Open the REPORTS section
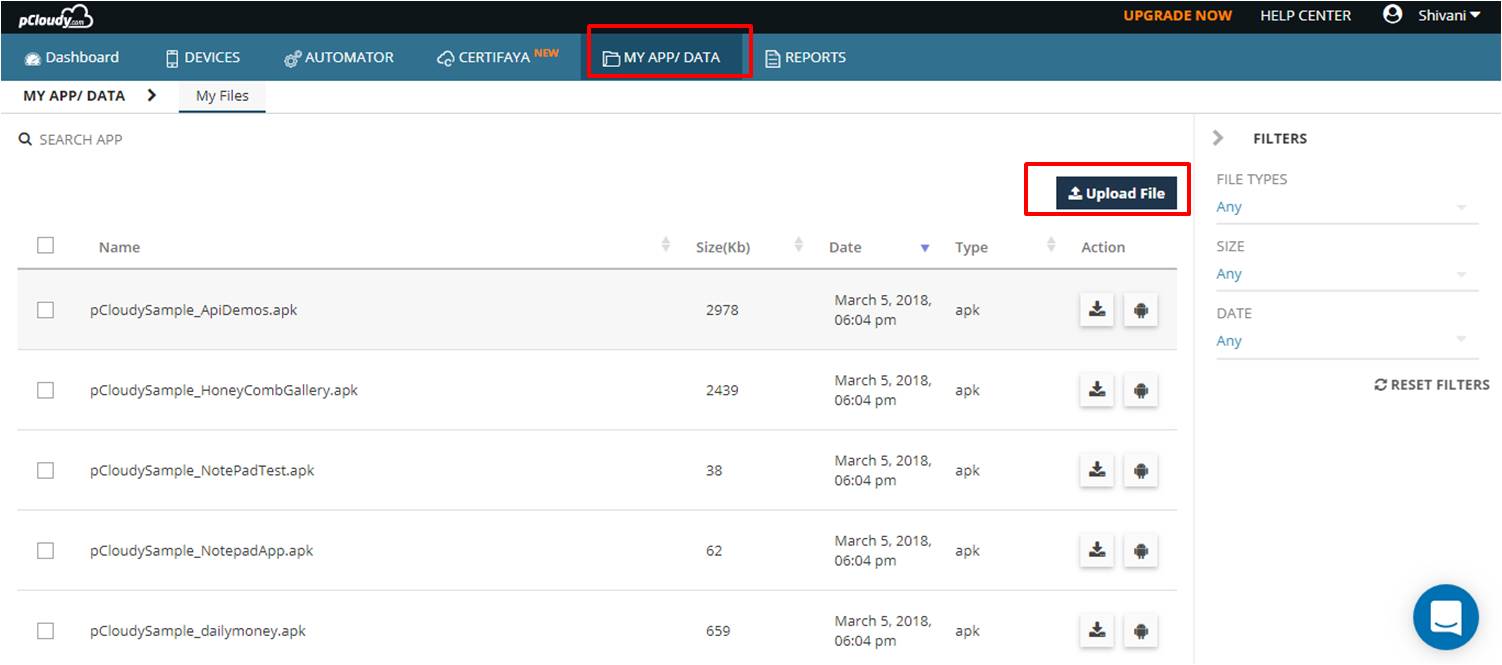The width and height of the screenshot is (1502, 665). tap(806, 57)
